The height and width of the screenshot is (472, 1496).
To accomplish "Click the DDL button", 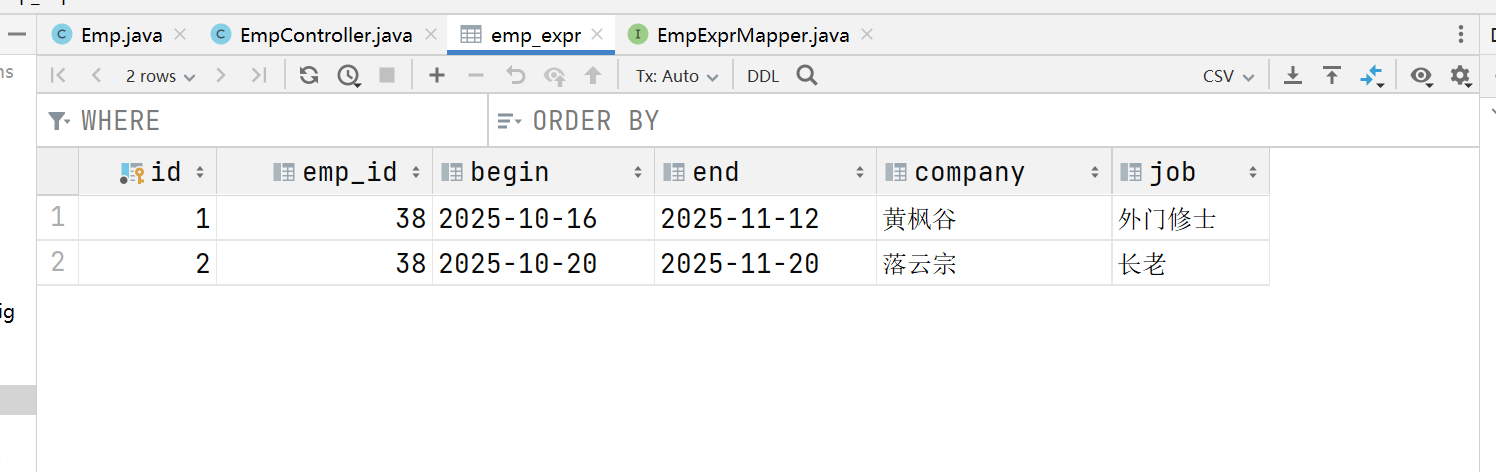I will pos(763,76).
